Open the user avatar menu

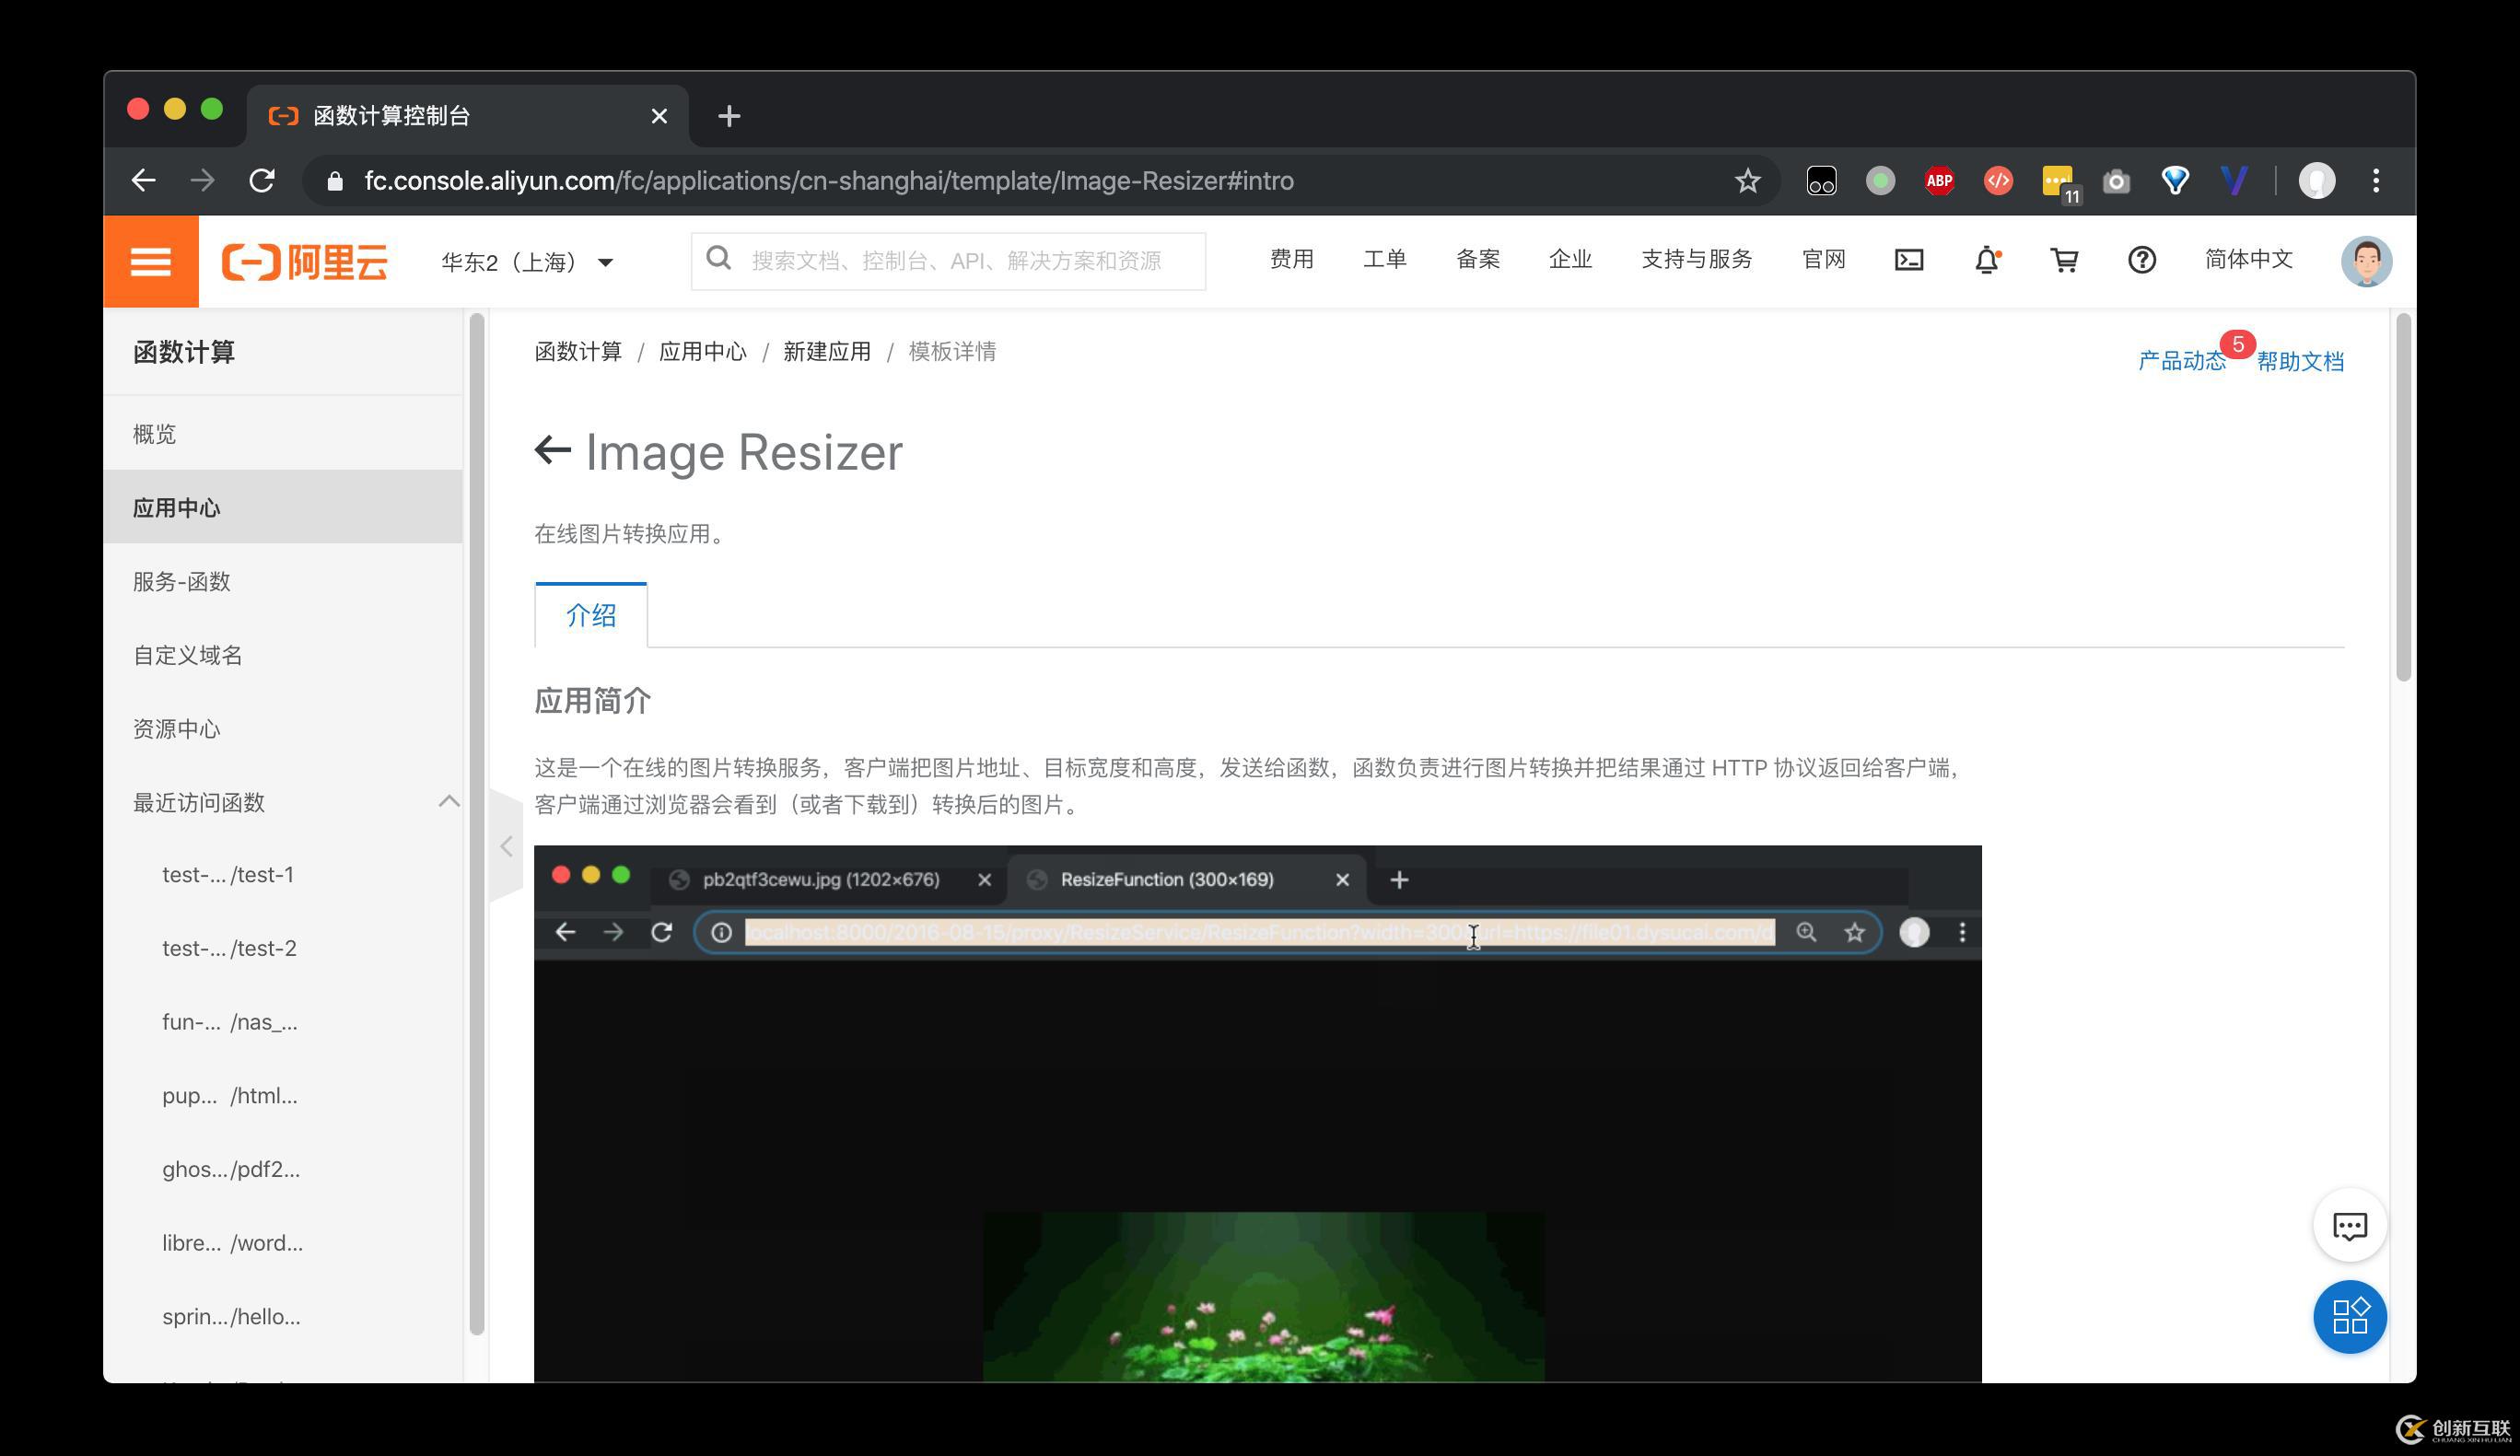coord(2366,261)
